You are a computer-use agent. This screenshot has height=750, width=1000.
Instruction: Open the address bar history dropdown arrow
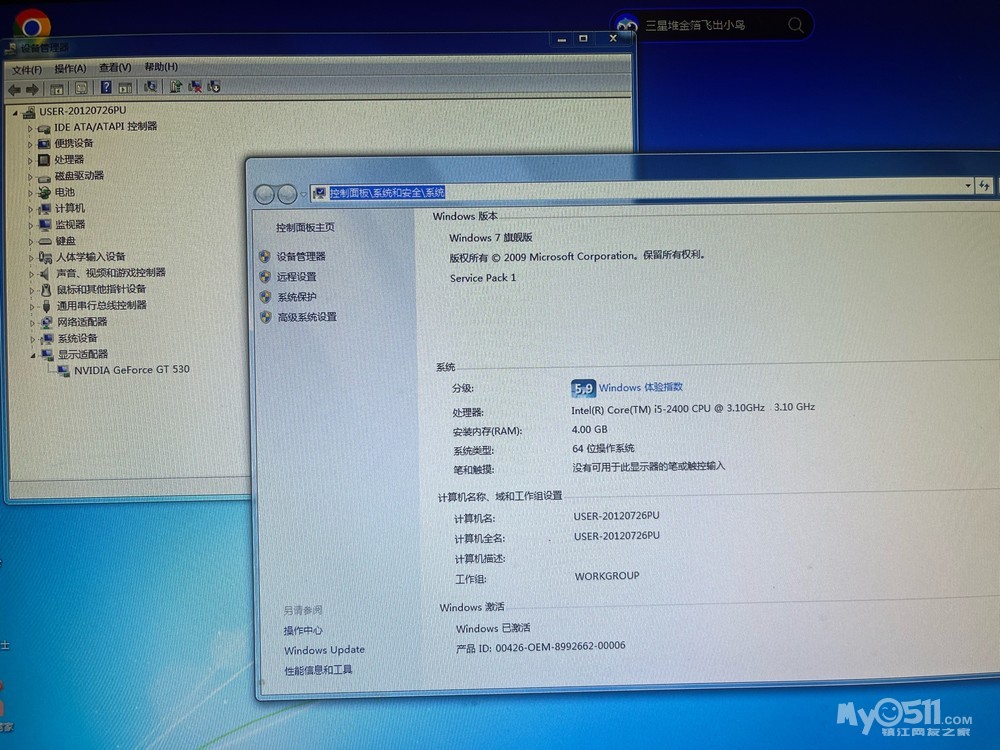(967, 186)
